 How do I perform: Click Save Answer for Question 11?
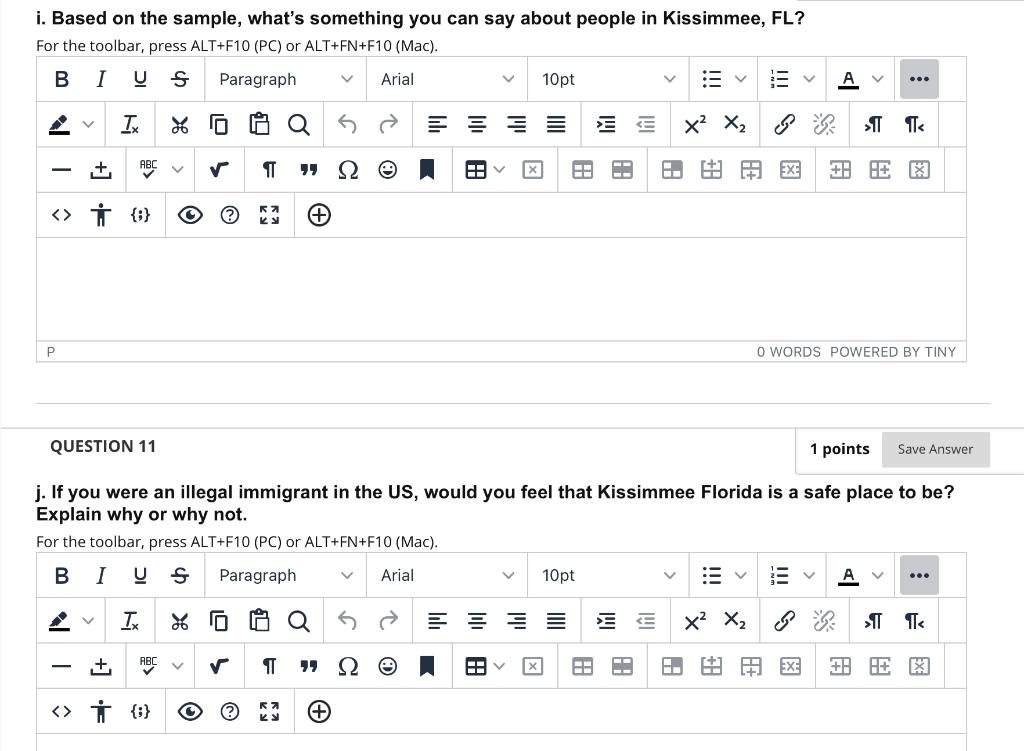point(935,449)
